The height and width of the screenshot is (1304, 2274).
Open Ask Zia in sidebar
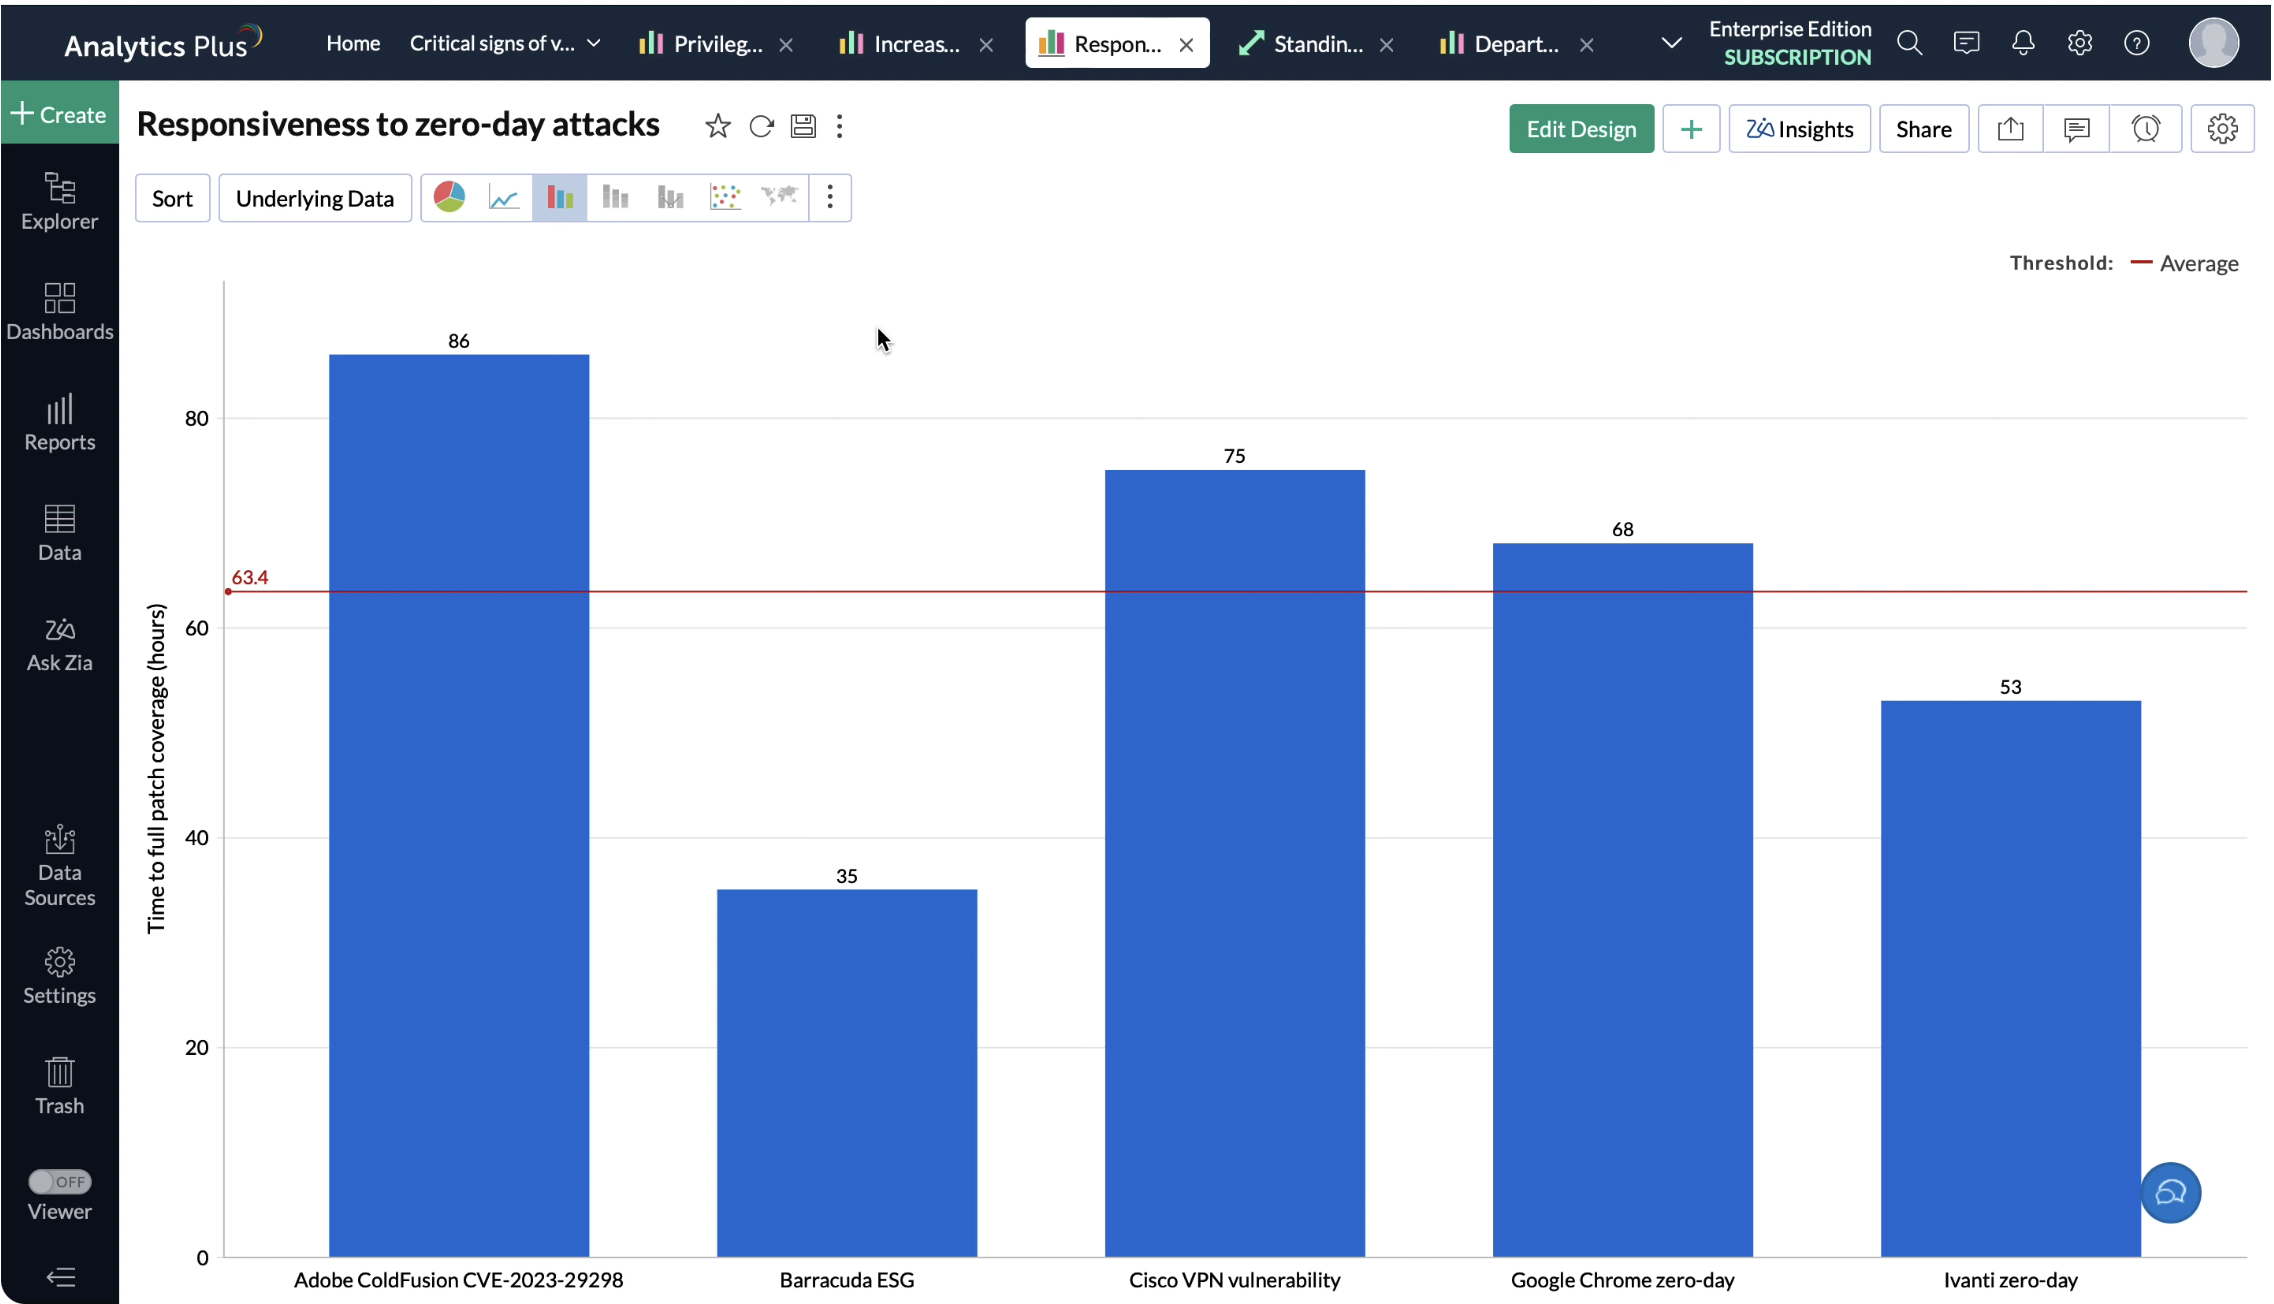[59, 643]
